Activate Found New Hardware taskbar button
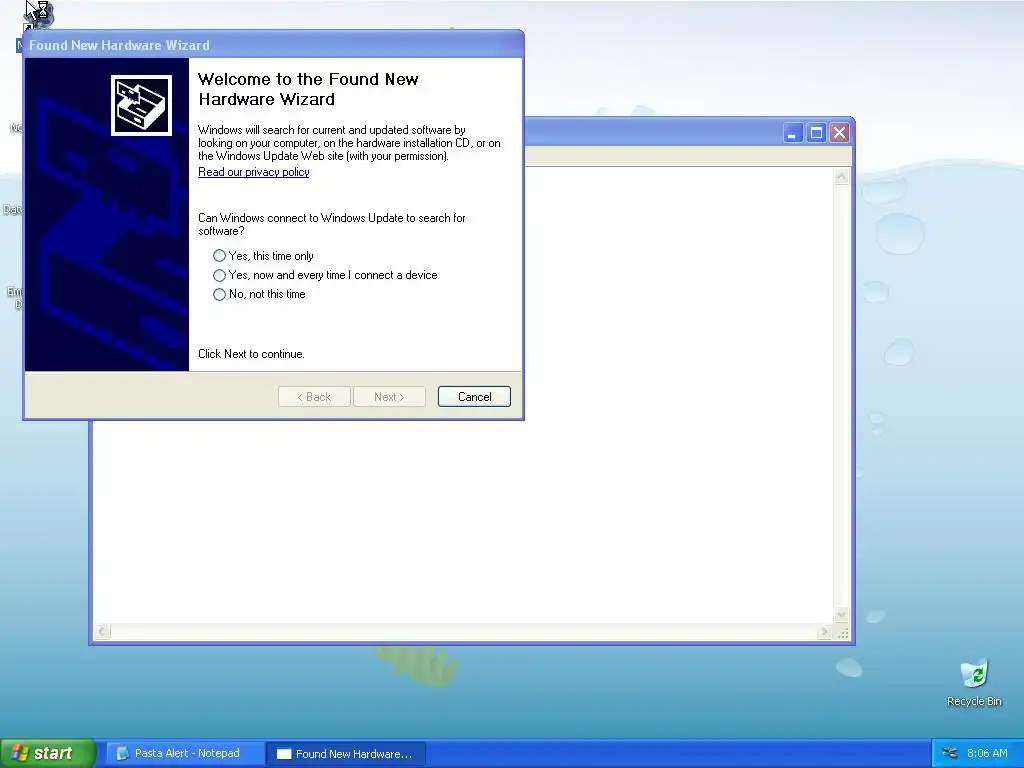Viewport: 1024px width, 768px height. click(346, 753)
